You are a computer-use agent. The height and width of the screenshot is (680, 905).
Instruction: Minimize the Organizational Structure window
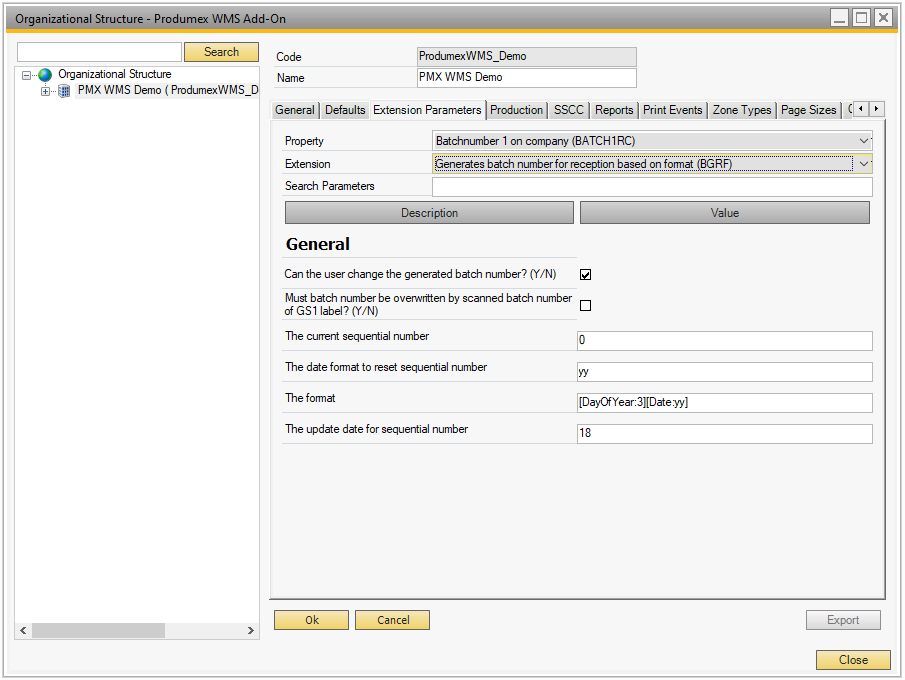pyautogui.click(x=839, y=18)
